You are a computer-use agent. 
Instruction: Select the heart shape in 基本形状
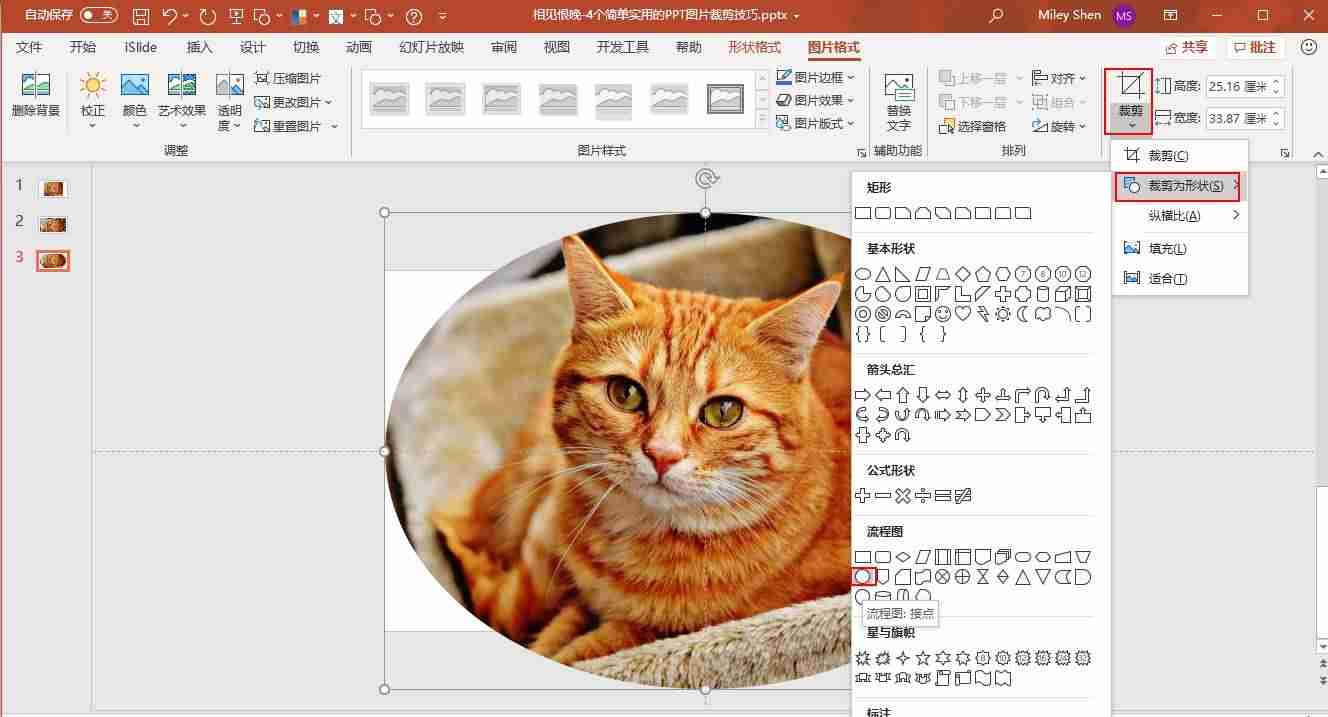pos(963,314)
